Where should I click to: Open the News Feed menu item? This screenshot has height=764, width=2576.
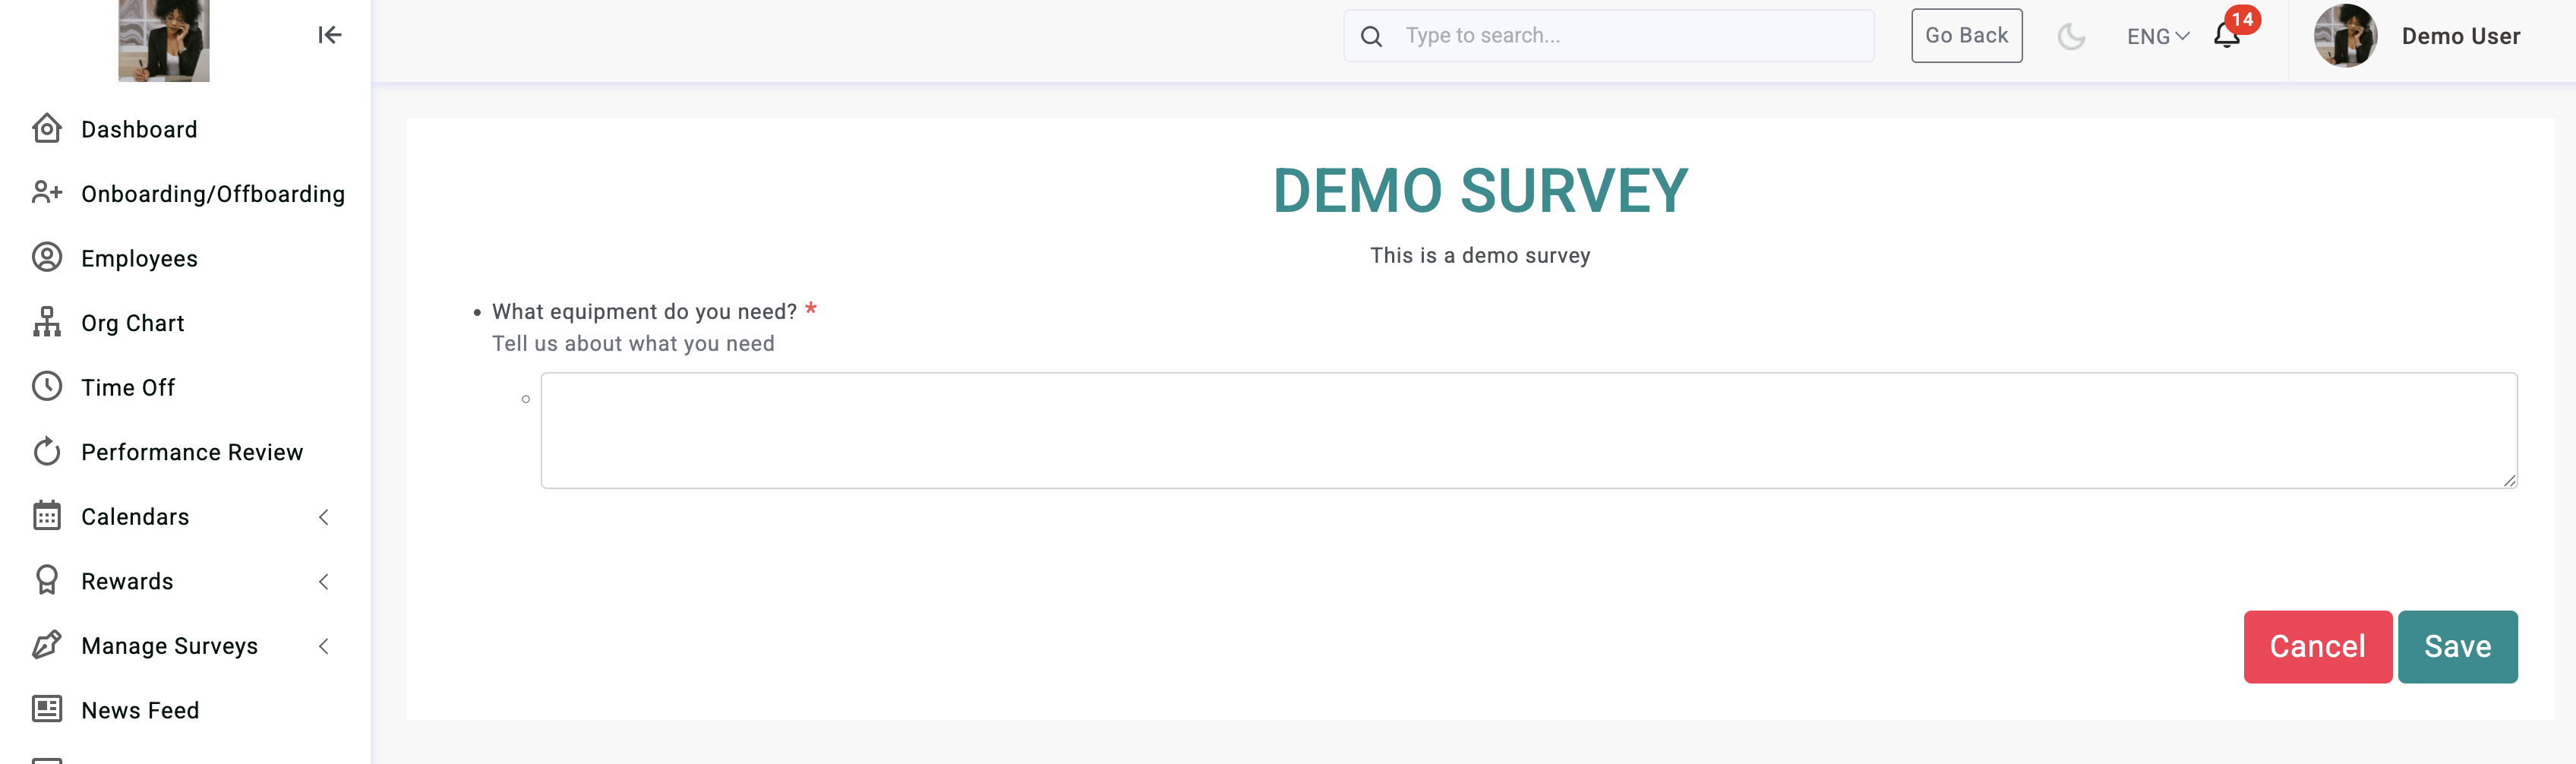(x=140, y=710)
